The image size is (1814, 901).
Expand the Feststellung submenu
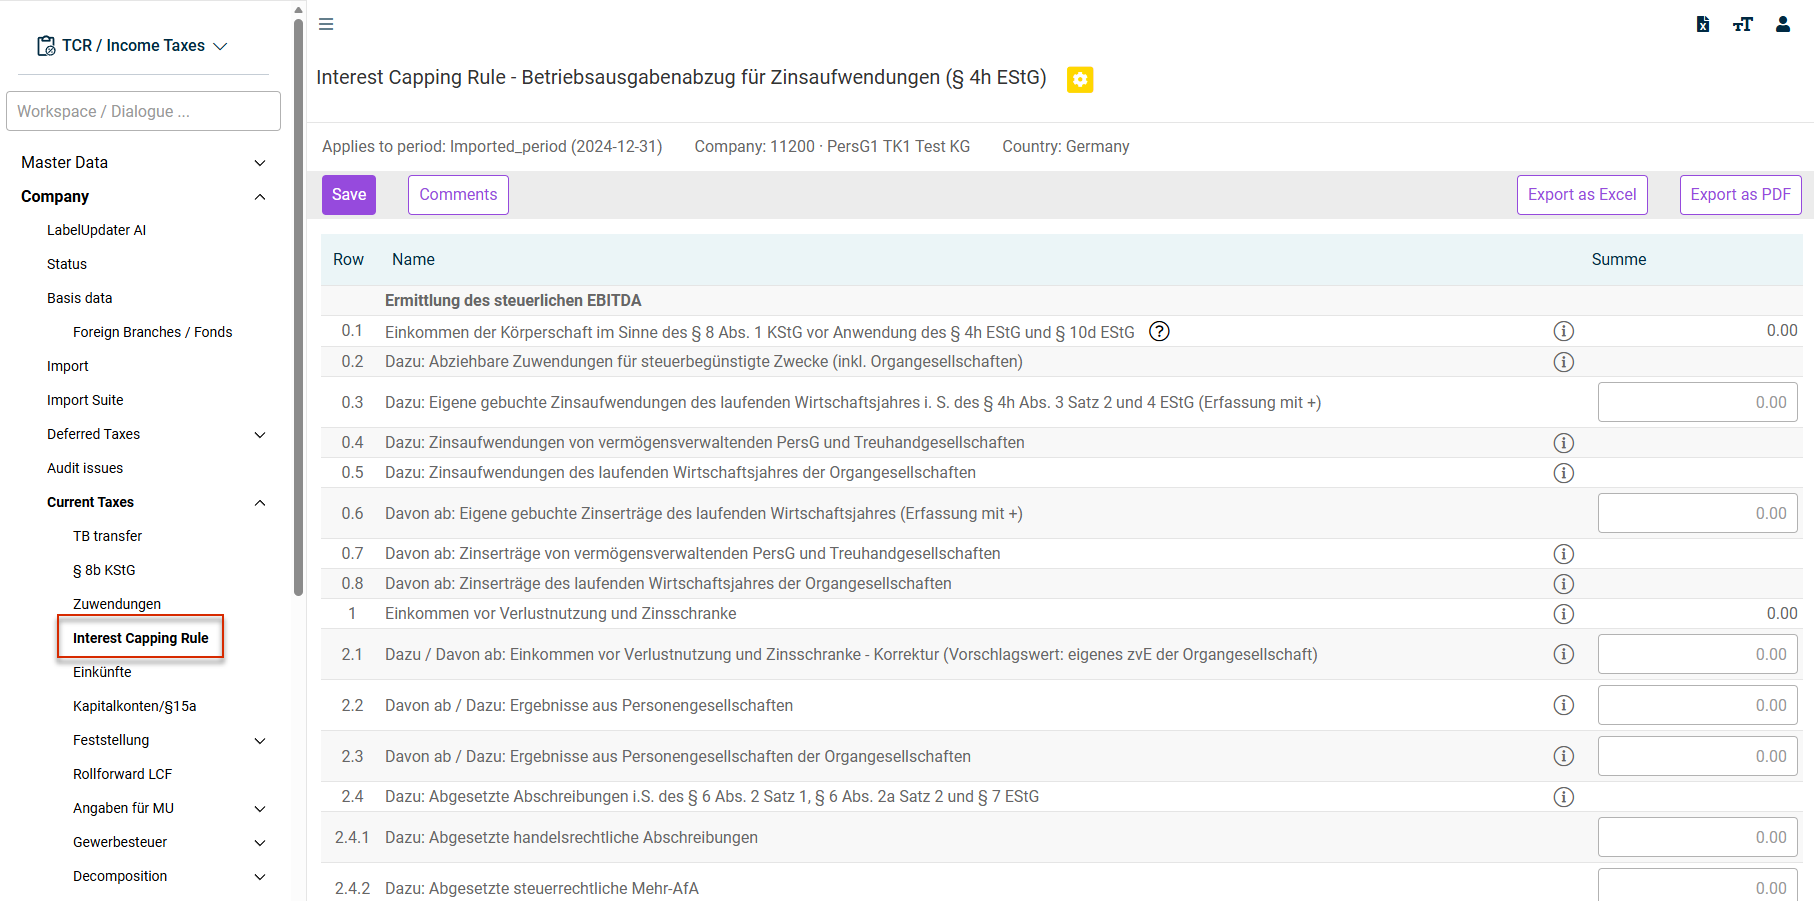(x=260, y=741)
